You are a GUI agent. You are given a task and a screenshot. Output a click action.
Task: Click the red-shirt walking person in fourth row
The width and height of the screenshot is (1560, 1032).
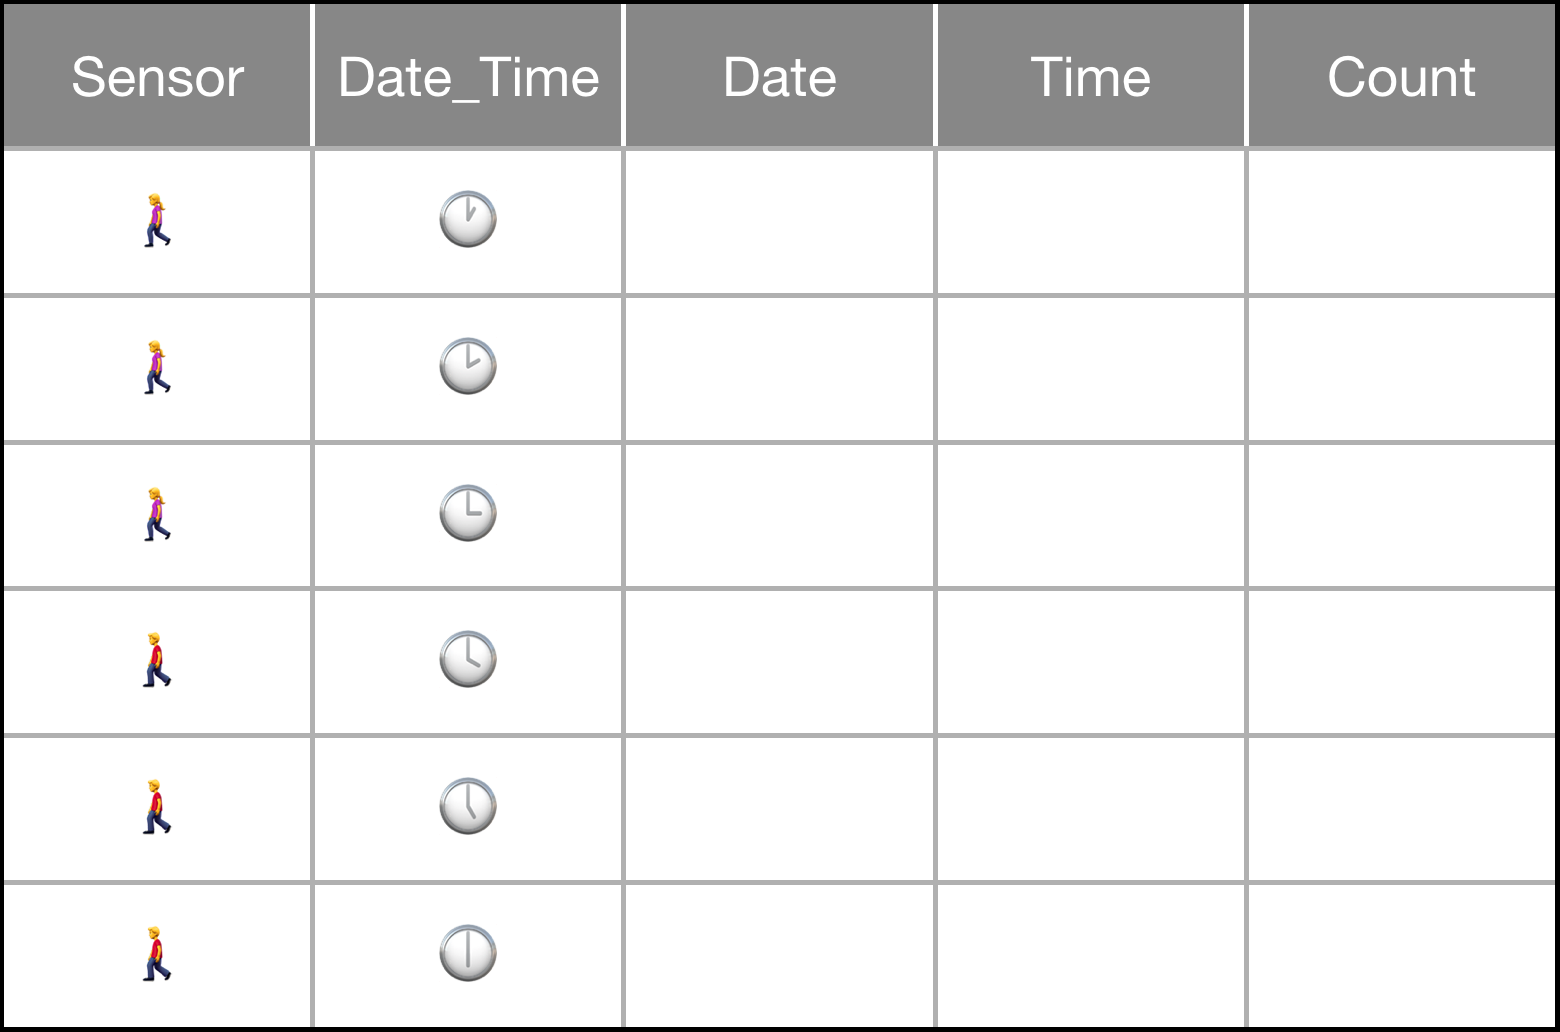[157, 660]
